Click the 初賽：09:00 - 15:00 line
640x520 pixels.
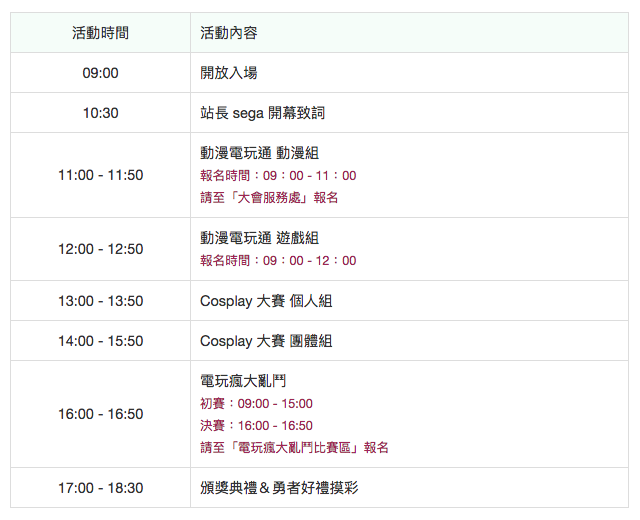click(256, 404)
